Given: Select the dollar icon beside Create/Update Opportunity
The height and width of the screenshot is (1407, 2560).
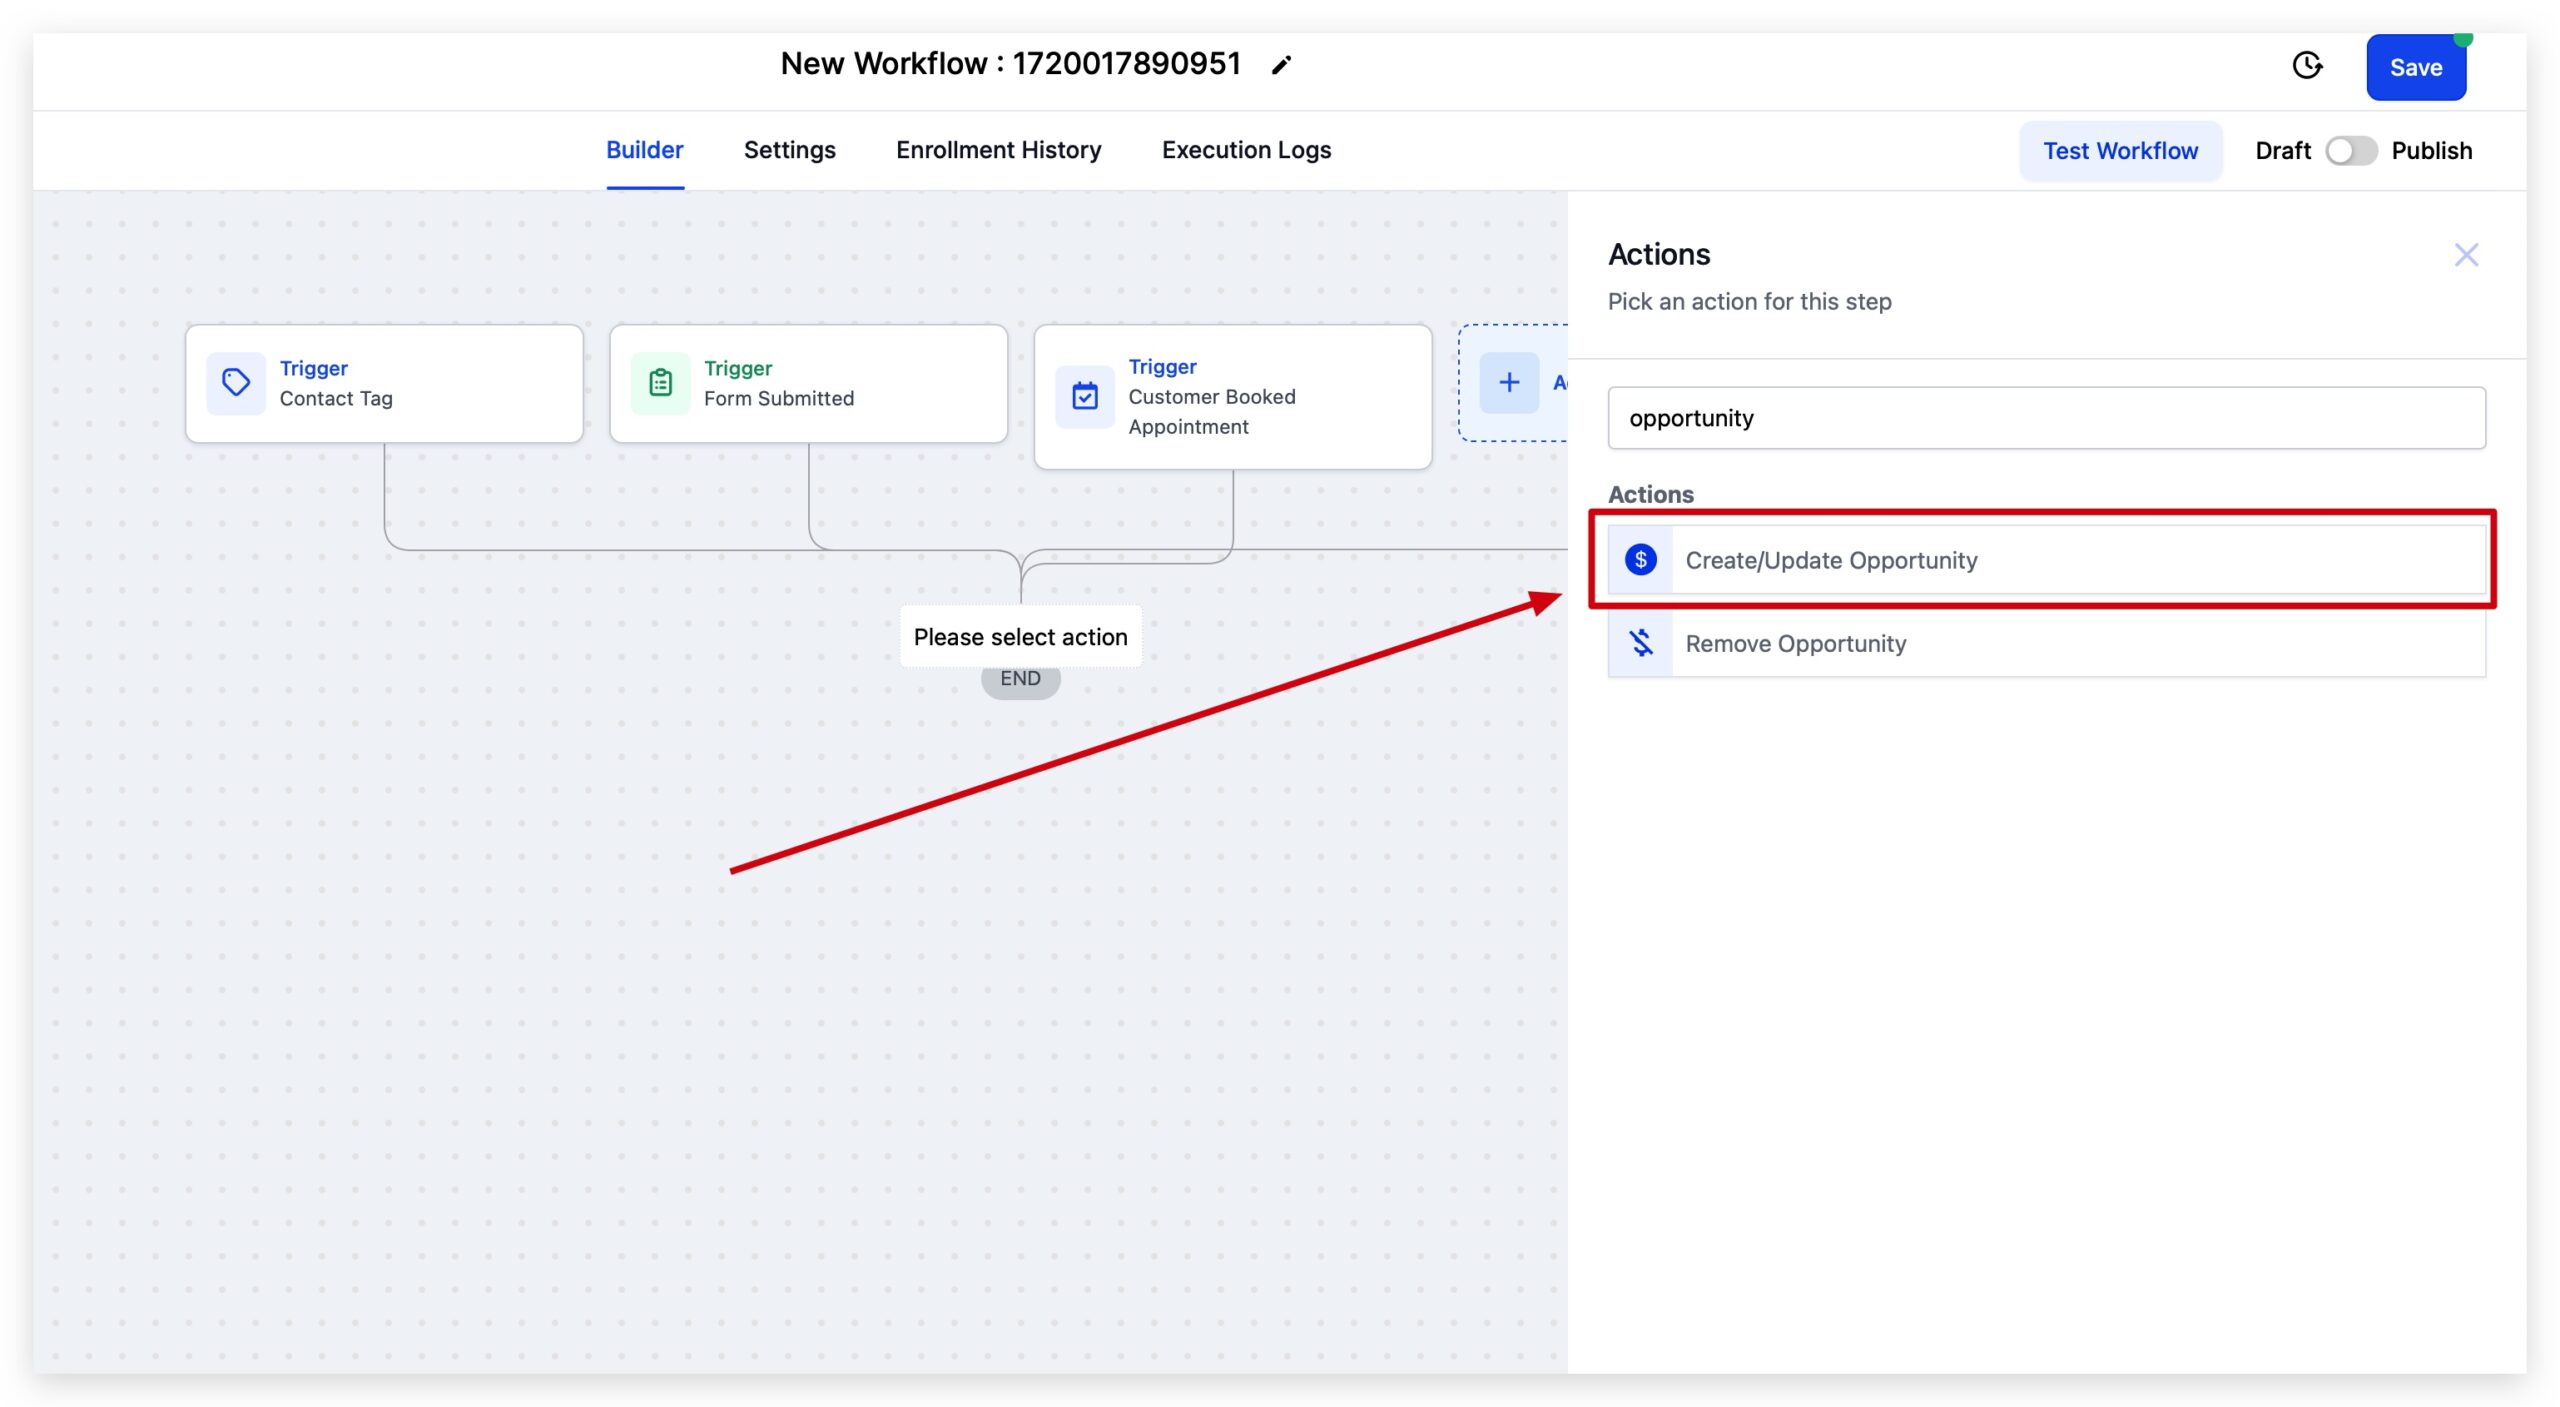Looking at the screenshot, I should (x=1640, y=560).
